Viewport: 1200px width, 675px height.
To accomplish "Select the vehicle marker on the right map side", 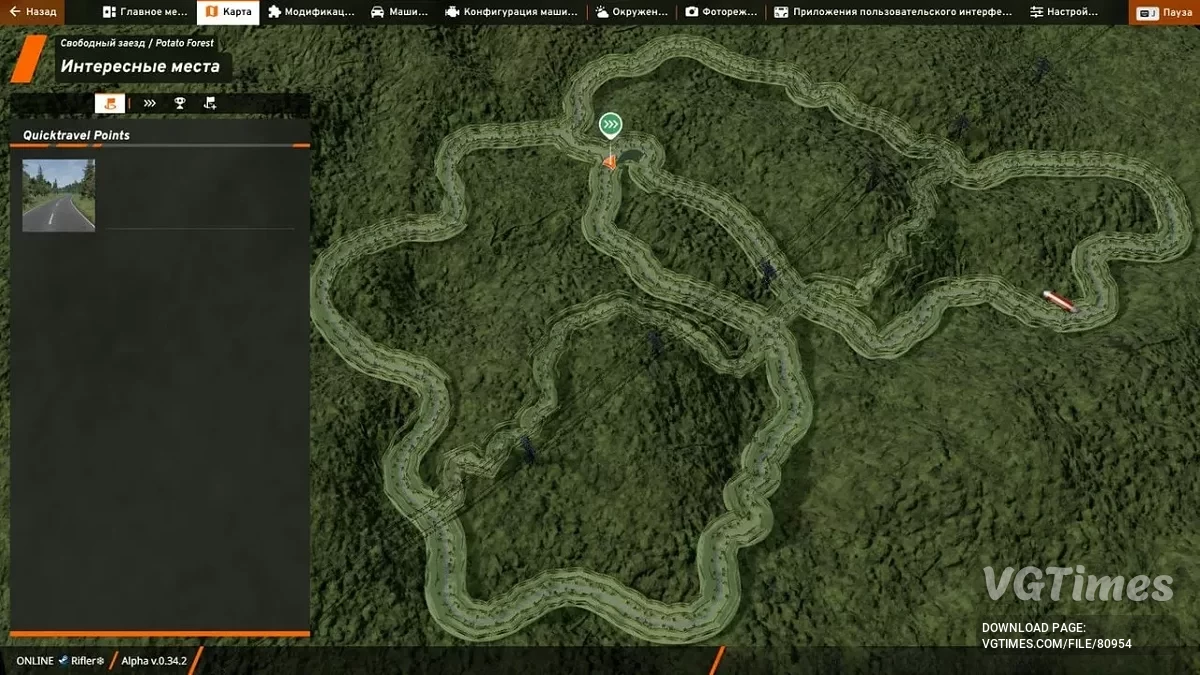I will coord(1058,301).
